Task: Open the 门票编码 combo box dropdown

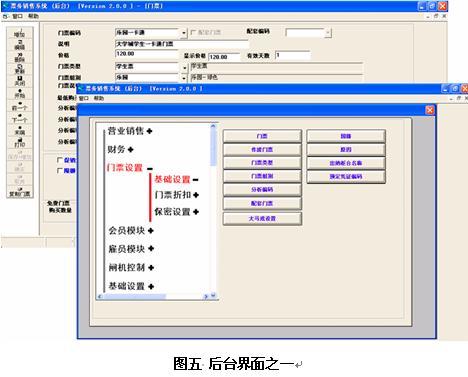Action: pos(184,33)
